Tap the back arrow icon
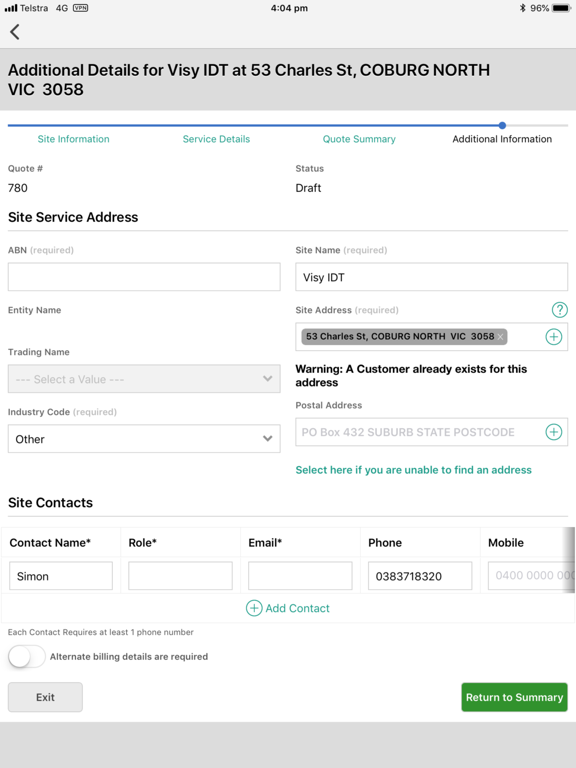Viewport: 576px width, 768px height. (x=15, y=32)
